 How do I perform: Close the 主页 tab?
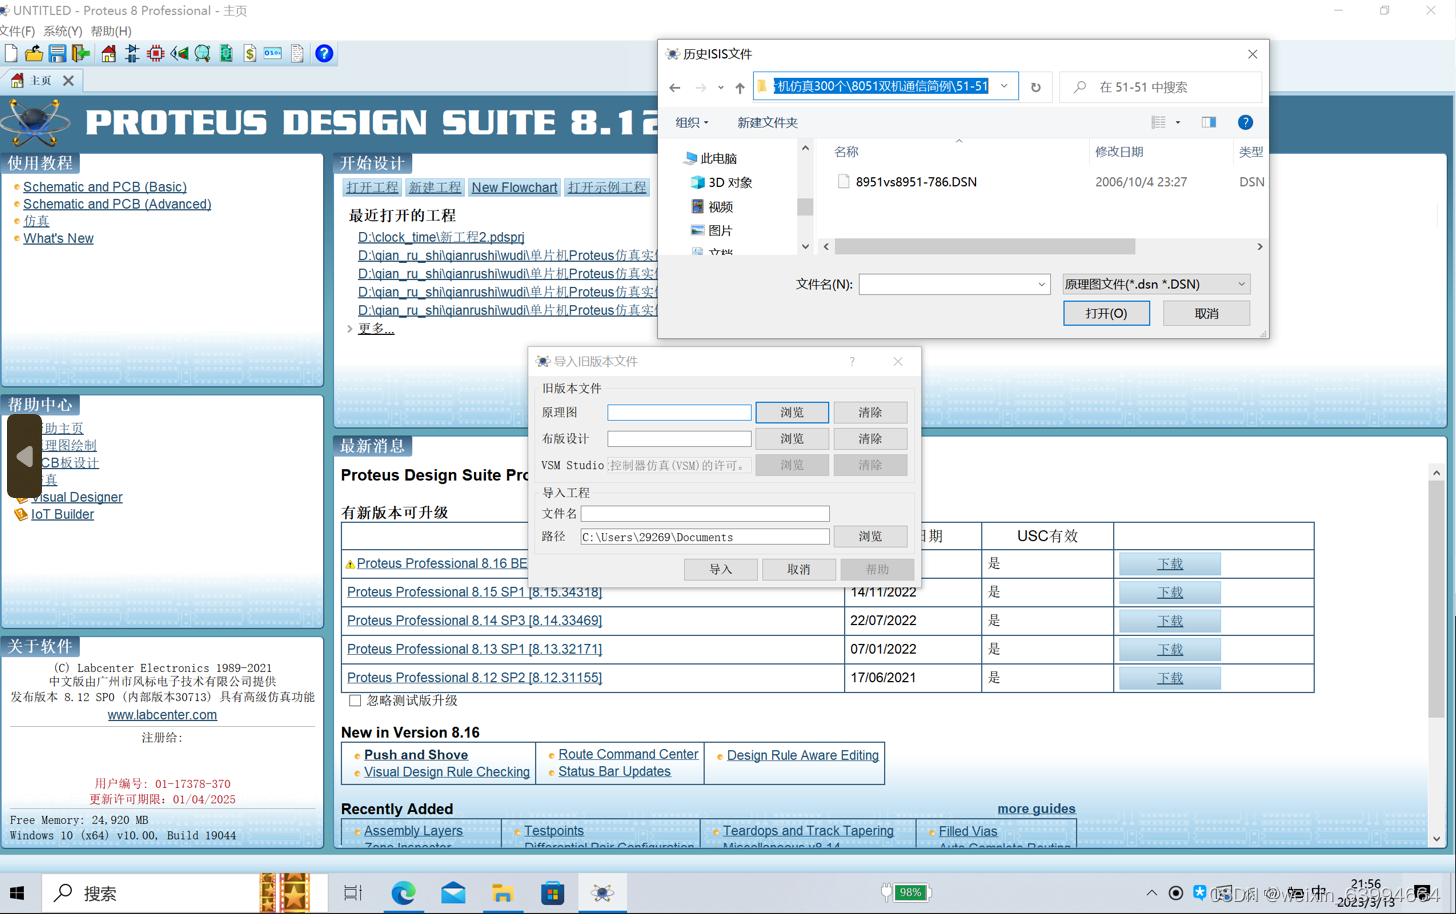tap(68, 80)
